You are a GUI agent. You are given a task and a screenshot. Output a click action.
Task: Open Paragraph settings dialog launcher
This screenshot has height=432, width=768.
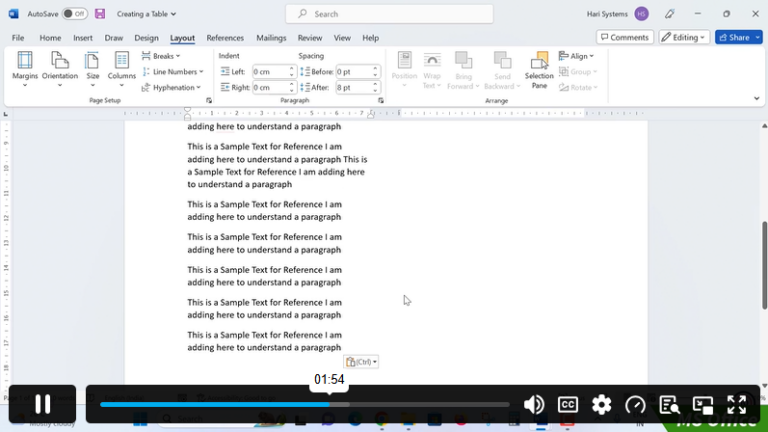click(x=381, y=100)
